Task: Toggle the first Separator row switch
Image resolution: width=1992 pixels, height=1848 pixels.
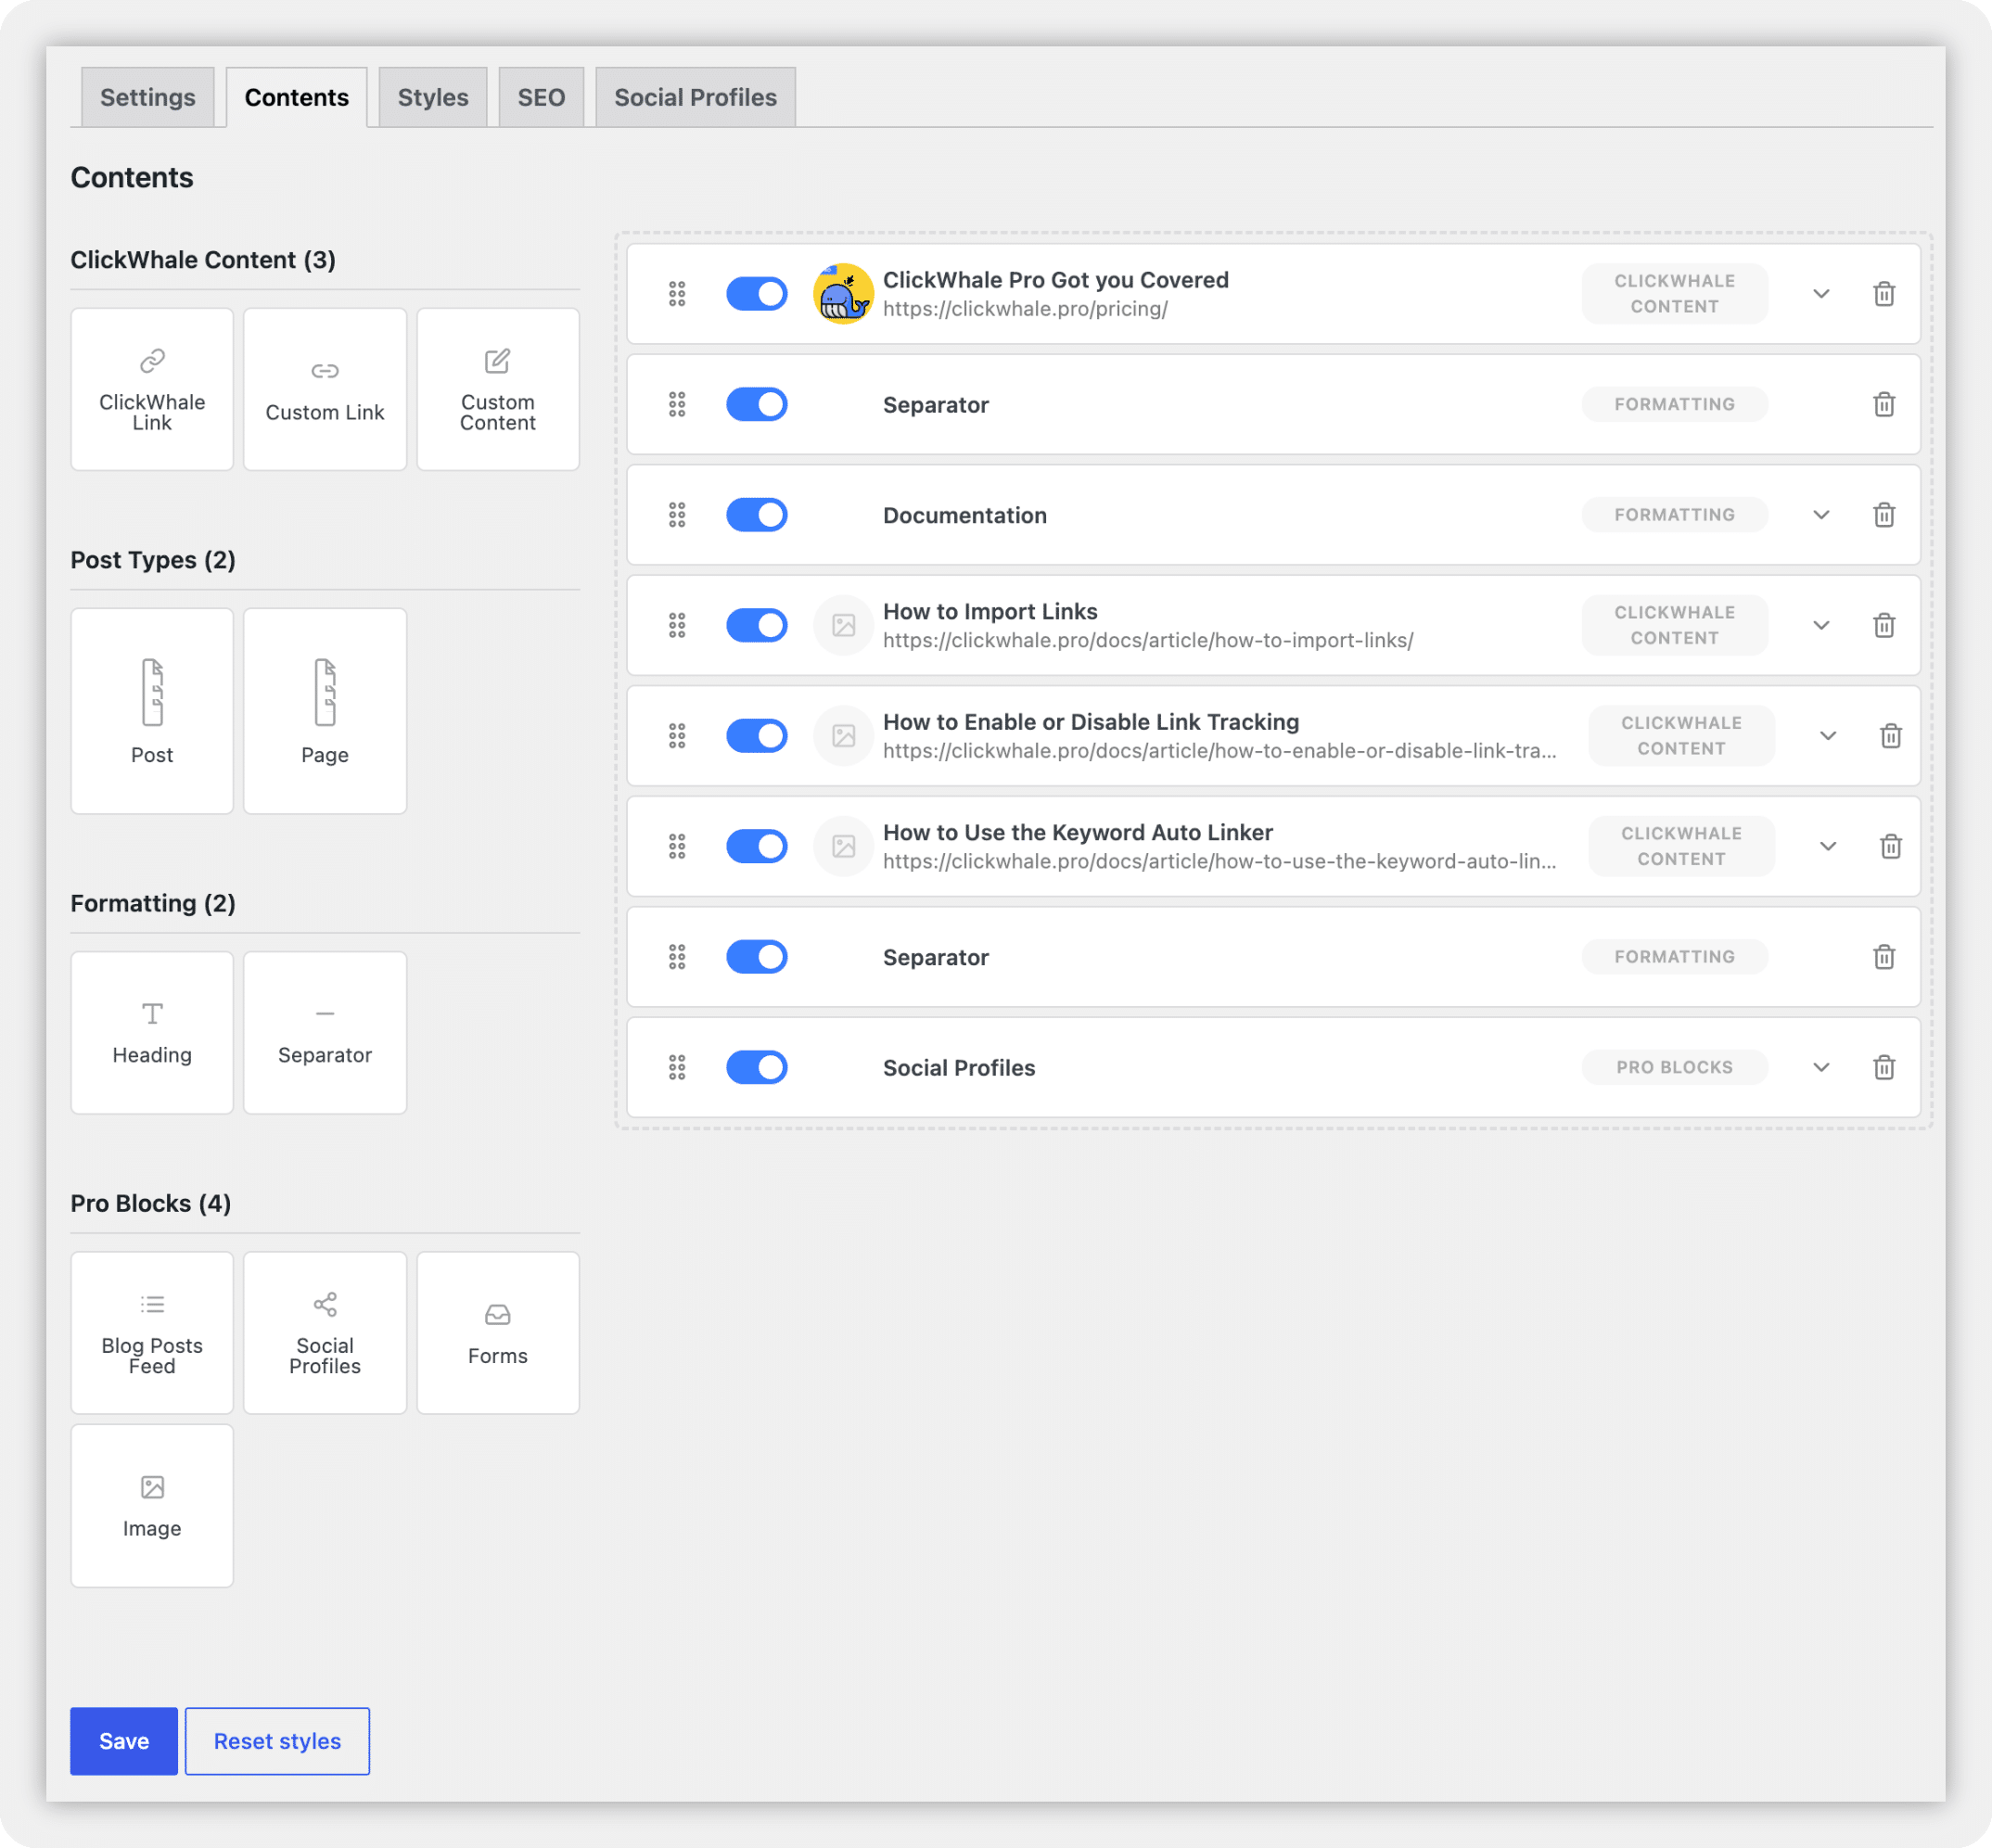Action: (757, 404)
